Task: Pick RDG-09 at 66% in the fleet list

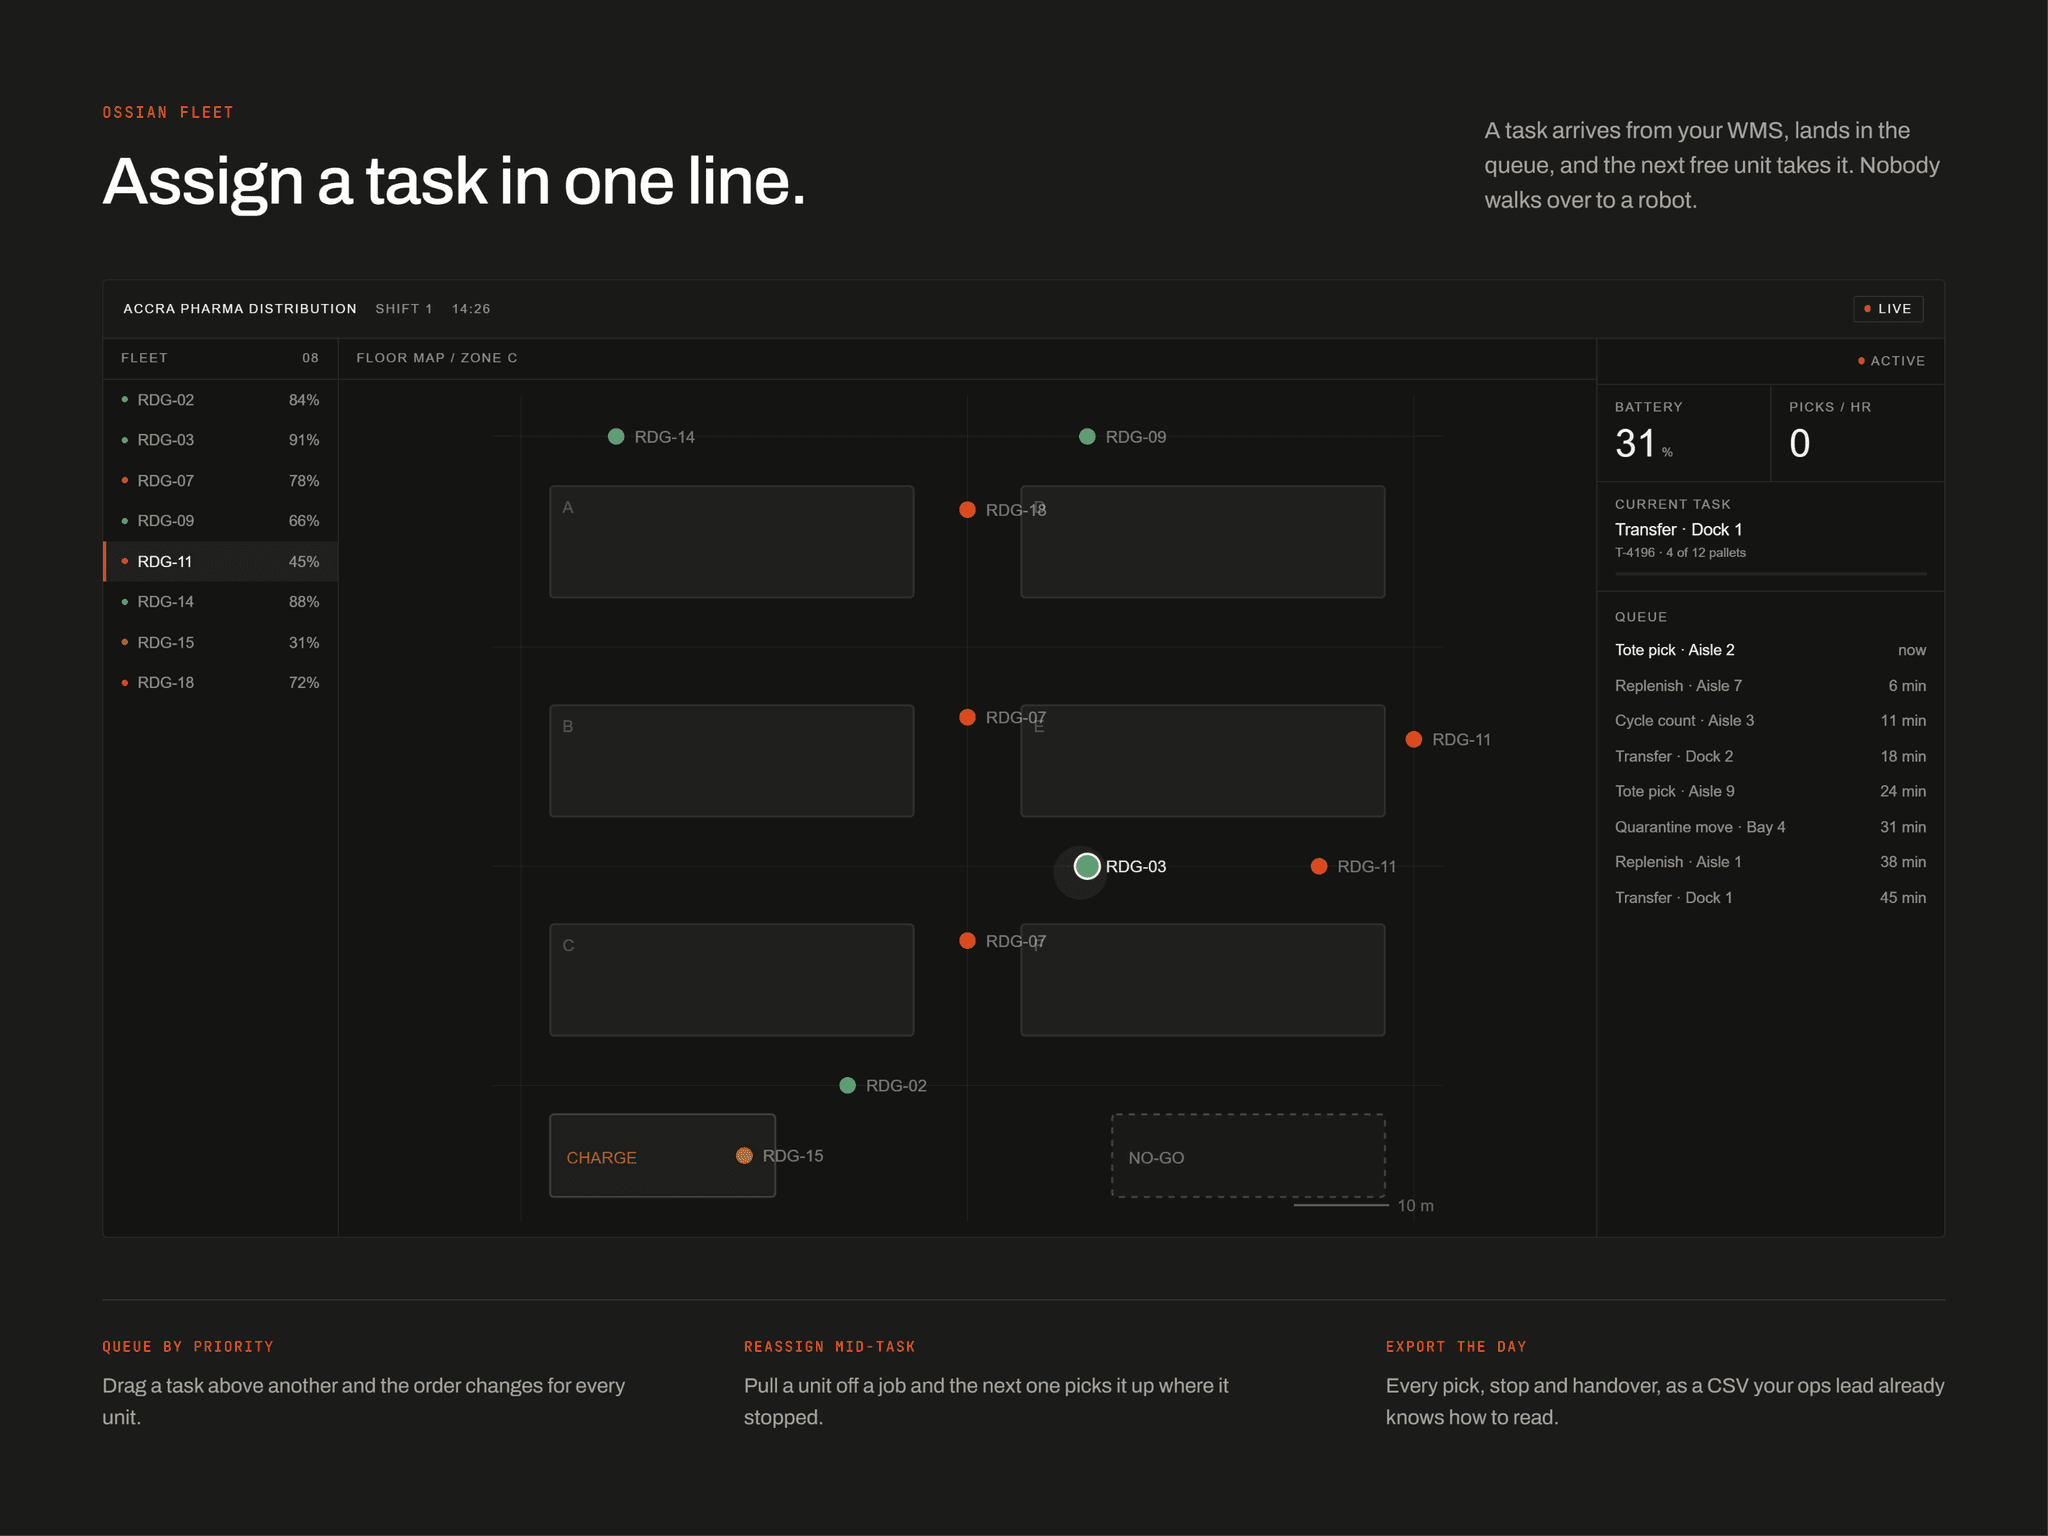Action: click(221, 521)
